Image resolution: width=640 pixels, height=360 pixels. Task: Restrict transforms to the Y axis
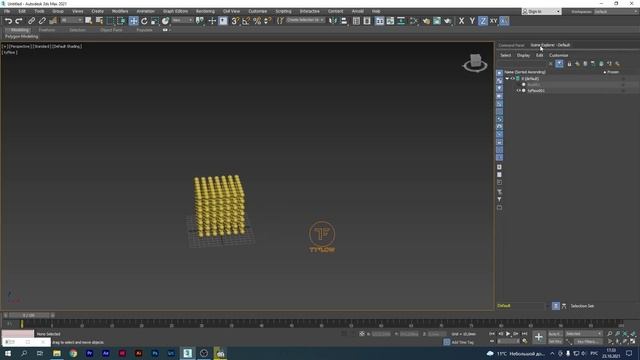click(472, 21)
